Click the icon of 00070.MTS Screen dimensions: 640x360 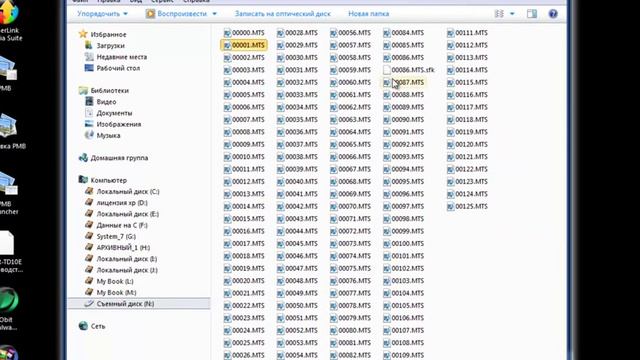point(333,207)
